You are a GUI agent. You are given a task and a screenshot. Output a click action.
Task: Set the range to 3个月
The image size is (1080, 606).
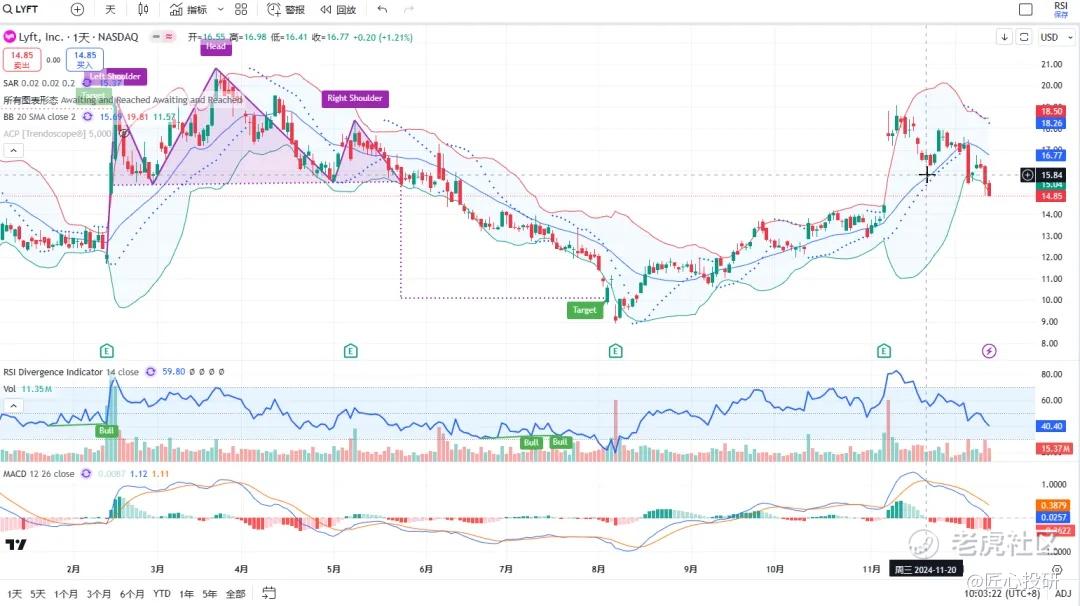pyautogui.click(x=98, y=594)
